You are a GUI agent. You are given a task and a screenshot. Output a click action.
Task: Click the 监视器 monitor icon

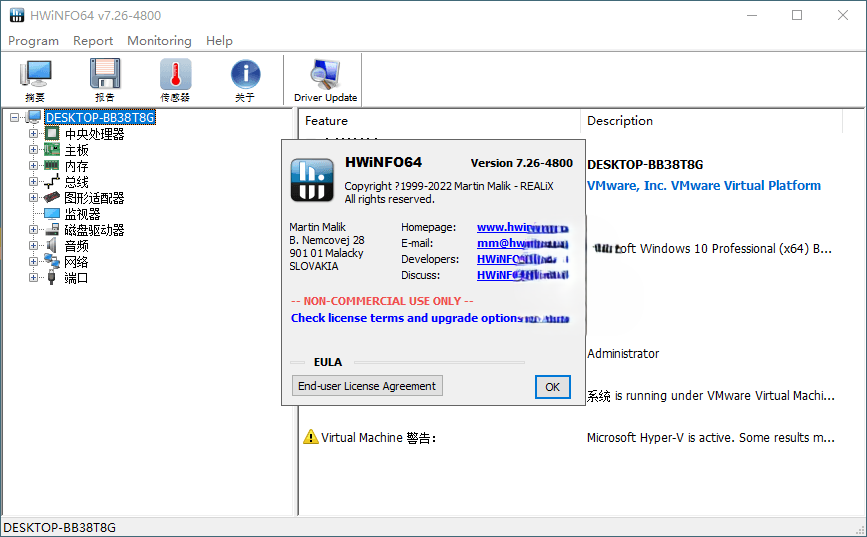(x=52, y=213)
